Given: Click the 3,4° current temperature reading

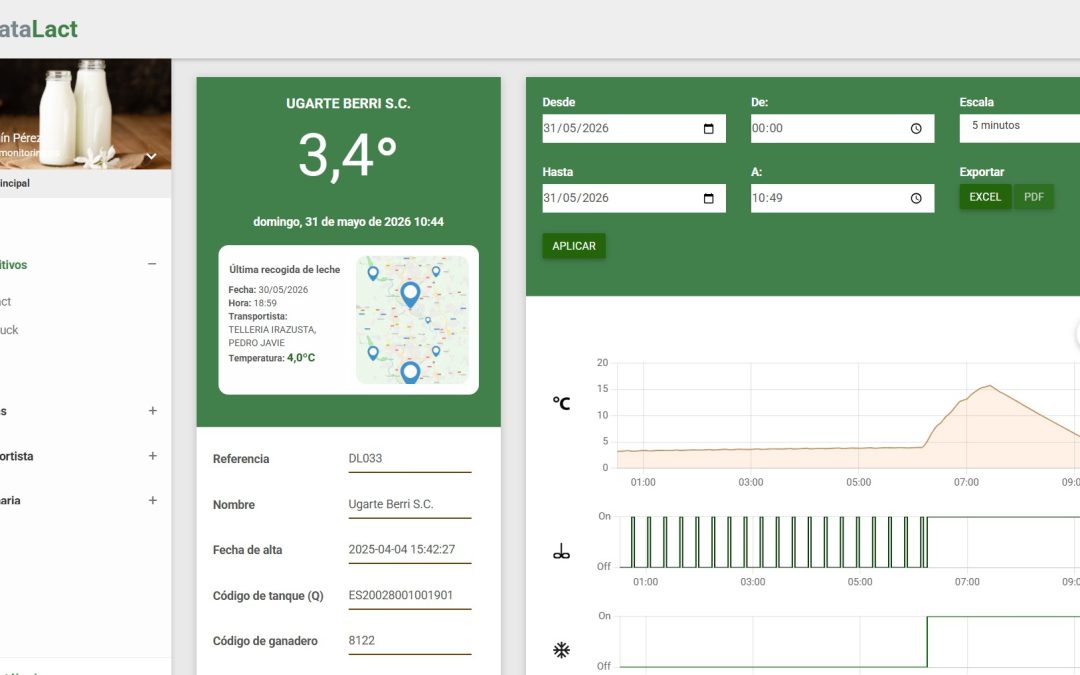Looking at the screenshot, I should click(x=348, y=156).
